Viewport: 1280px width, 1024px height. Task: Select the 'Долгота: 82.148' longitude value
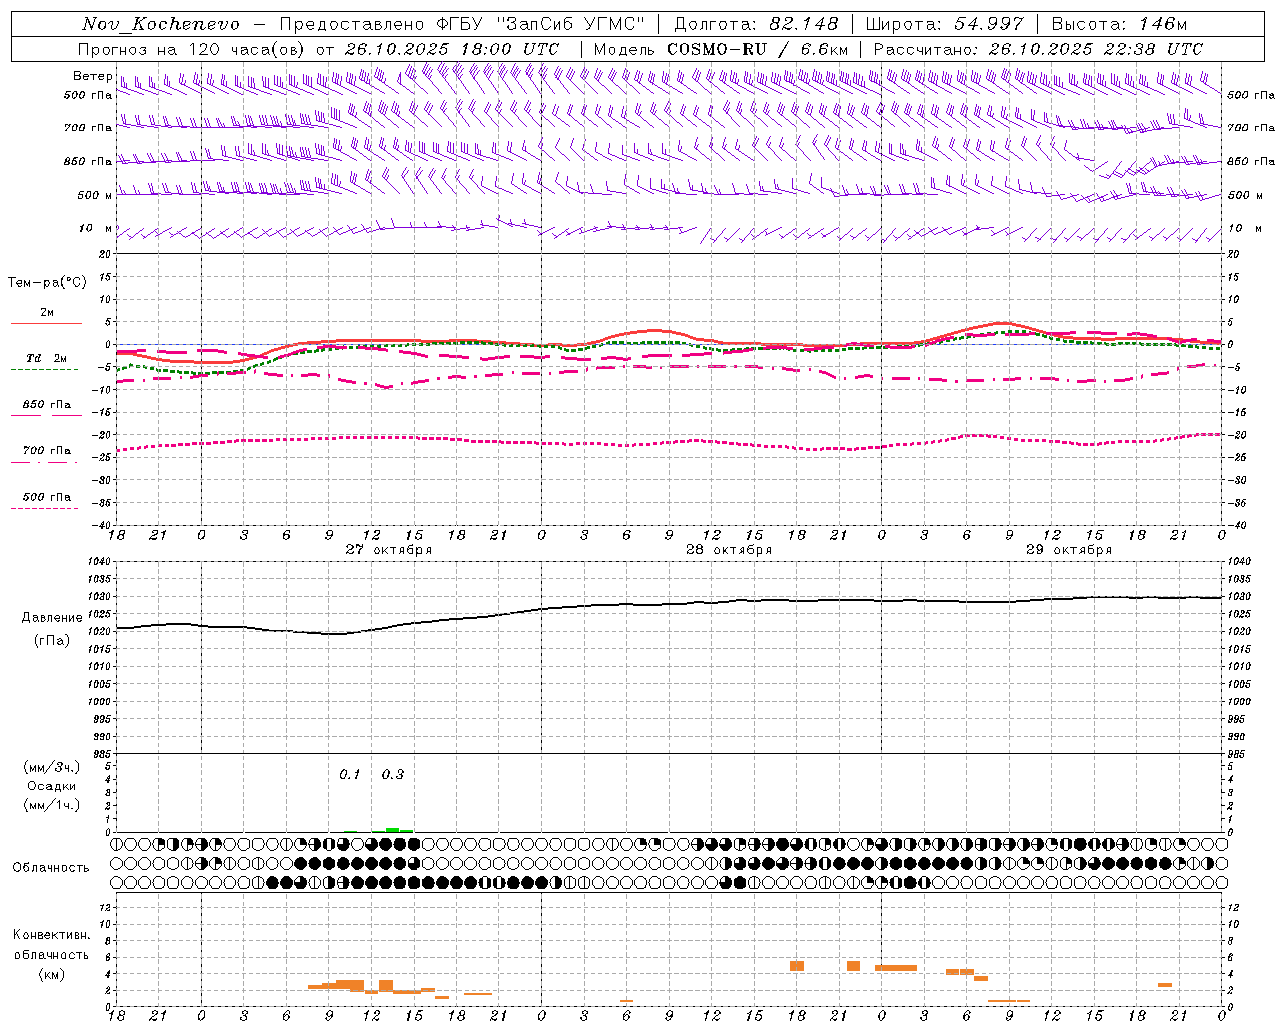(x=756, y=24)
